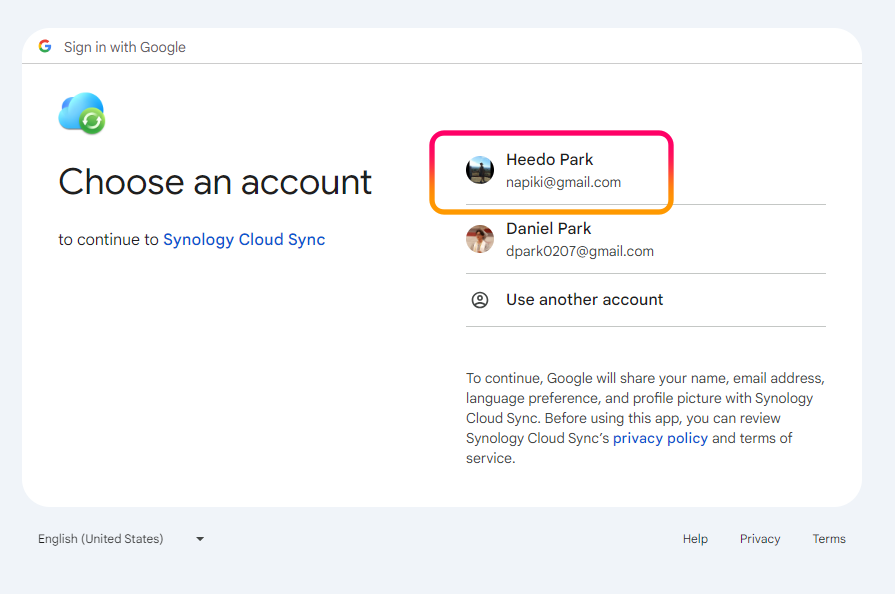This screenshot has height=594, width=895.
Task: Open the privacy policy link
Action: (x=660, y=438)
